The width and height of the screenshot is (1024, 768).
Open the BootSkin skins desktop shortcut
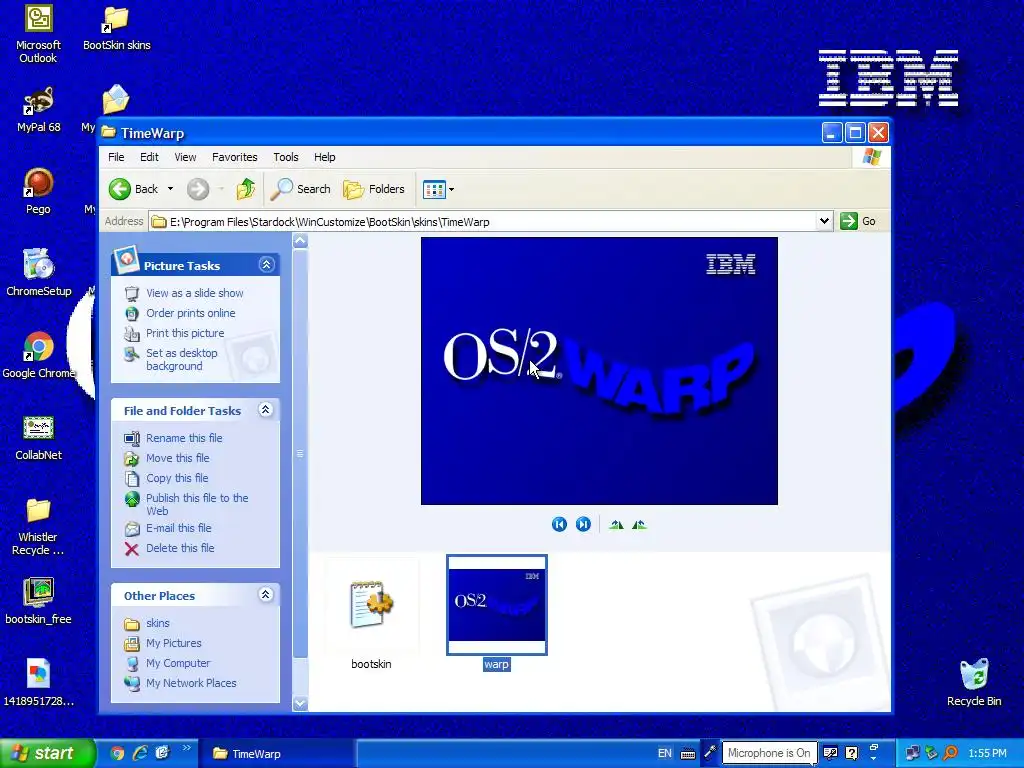(x=116, y=28)
